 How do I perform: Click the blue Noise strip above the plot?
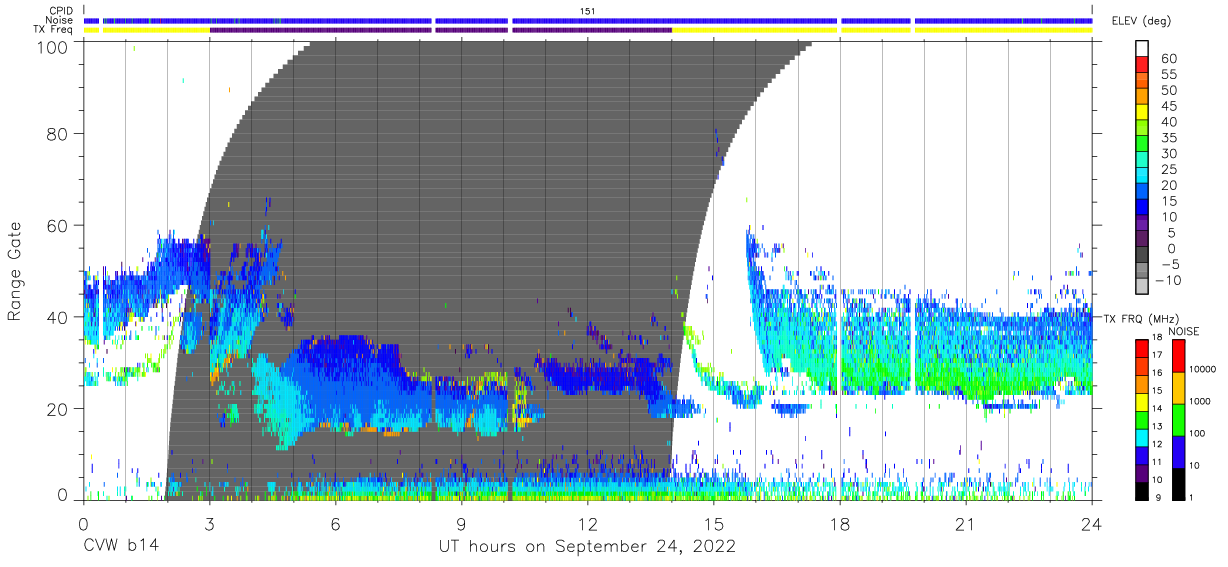click(x=588, y=20)
